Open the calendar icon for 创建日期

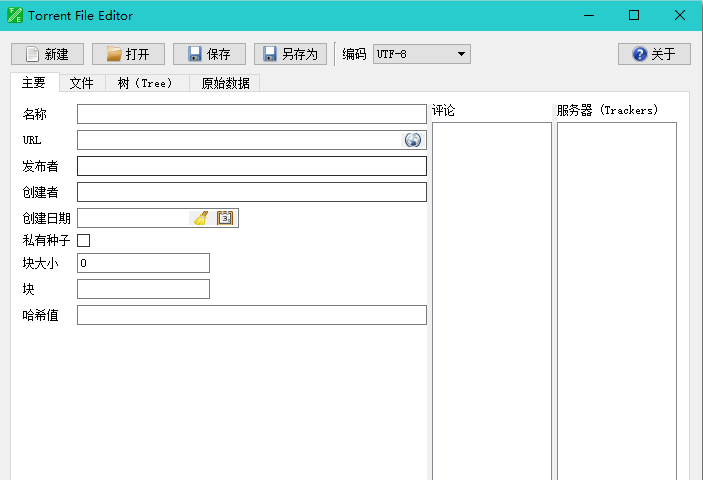point(225,218)
